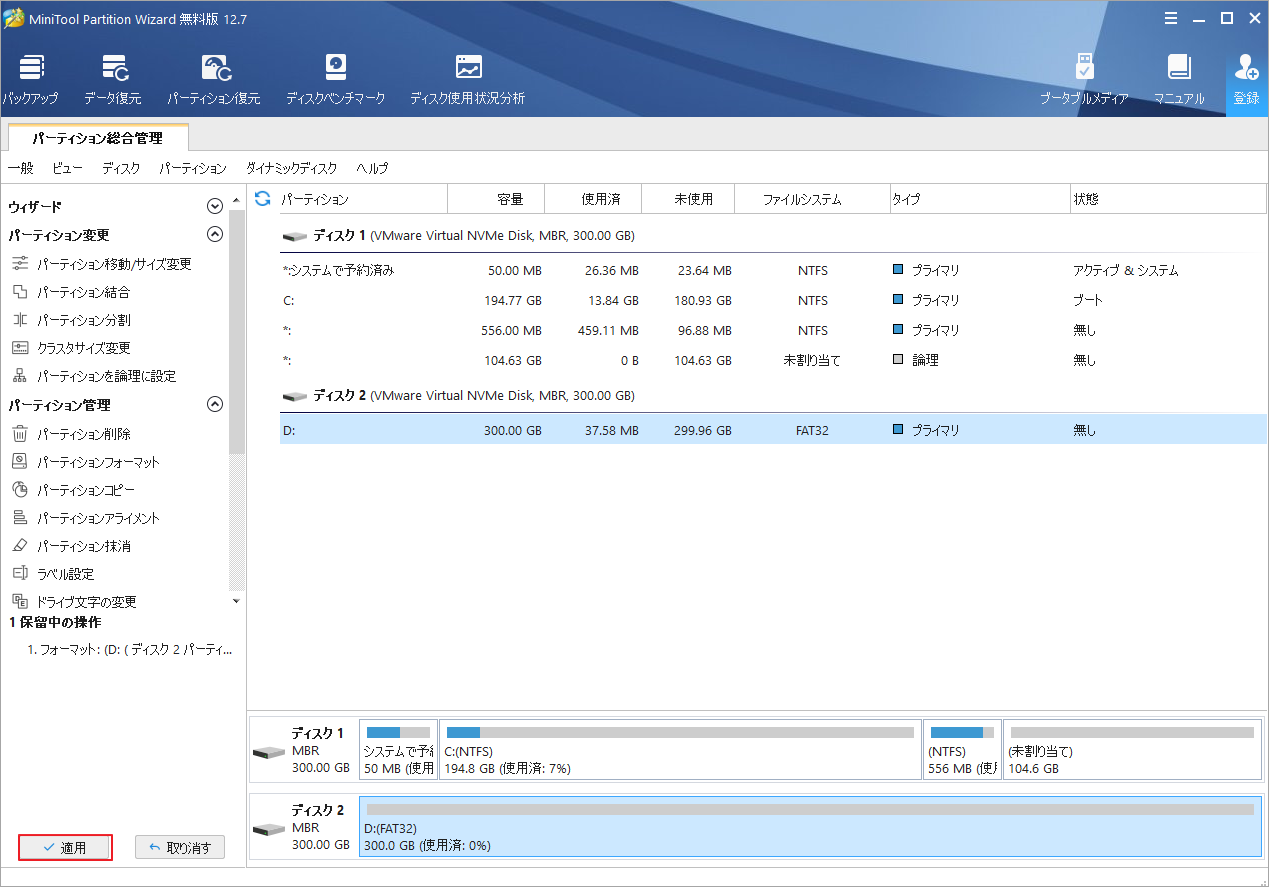This screenshot has height=887, width=1269.
Task: Select パーティションアライメント align option
Action: (86, 518)
